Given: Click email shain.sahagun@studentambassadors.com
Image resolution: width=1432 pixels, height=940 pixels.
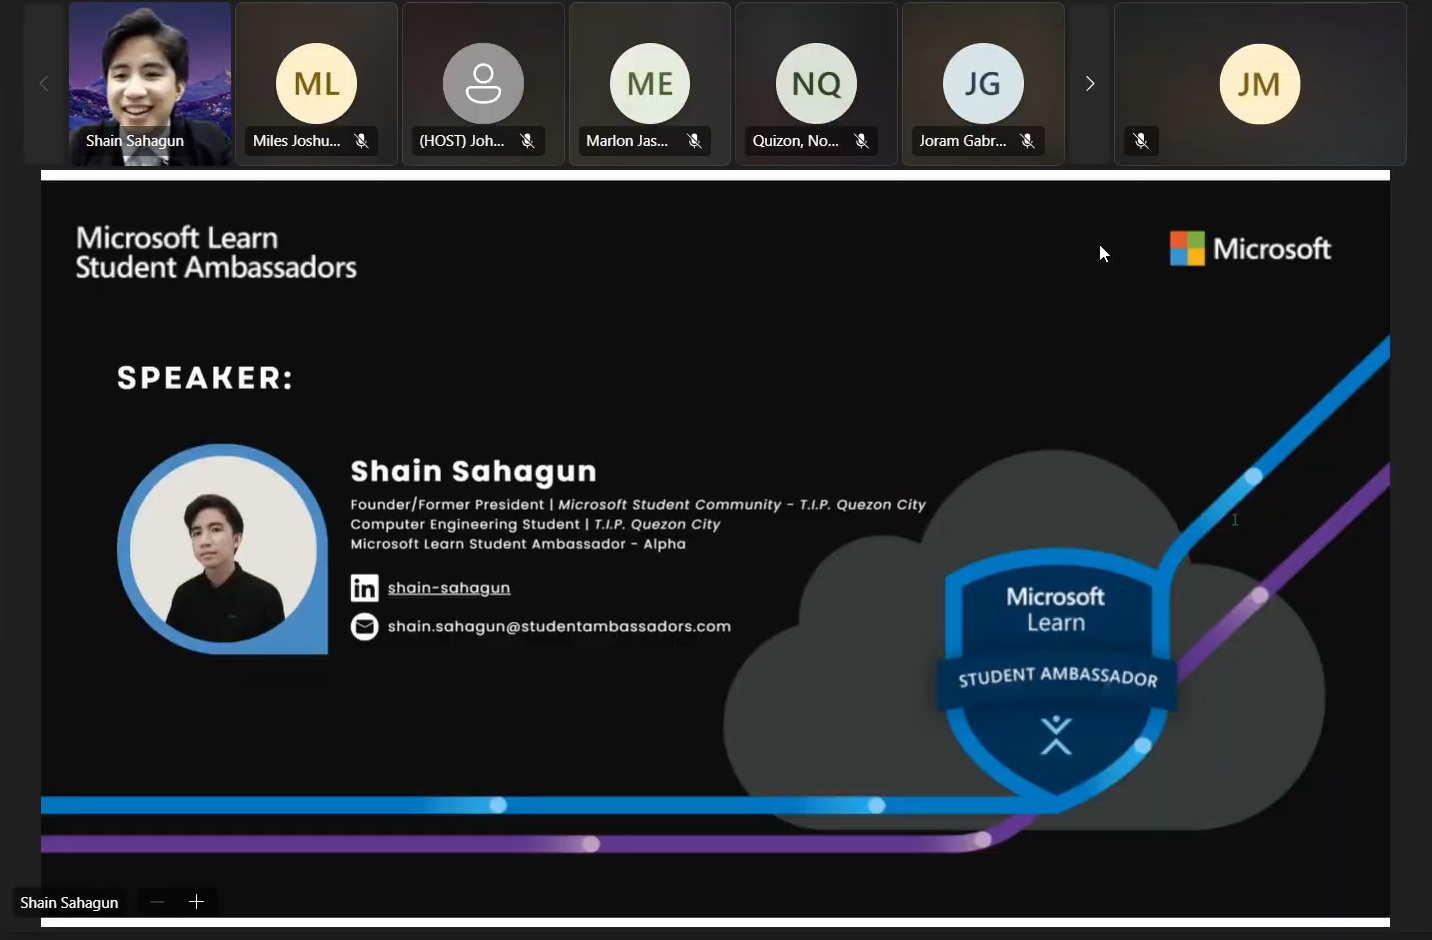Looking at the screenshot, I should (559, 626).
